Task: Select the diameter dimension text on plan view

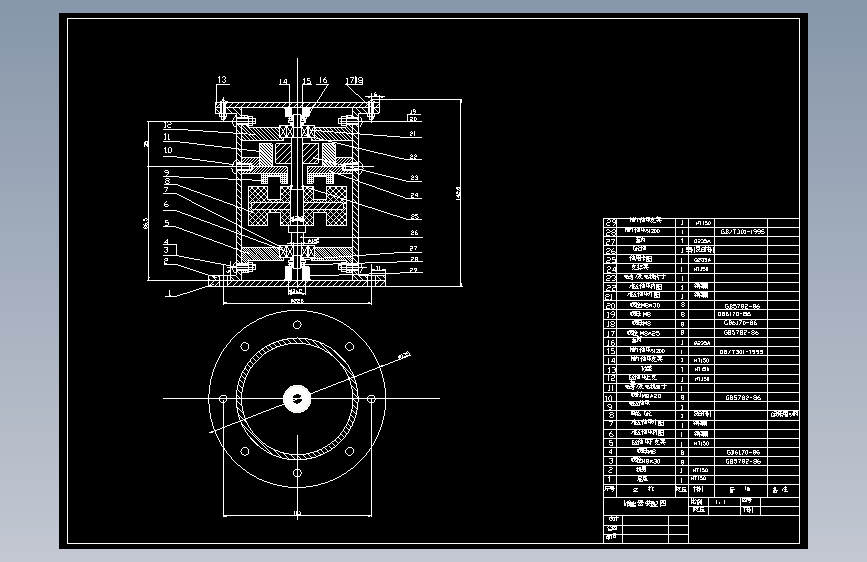Action: [x=404, y=356]
